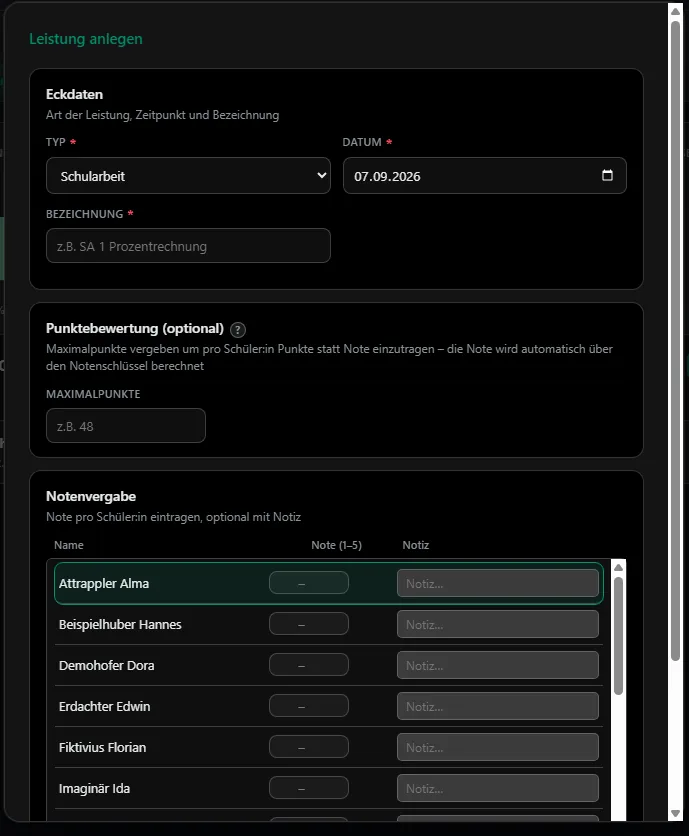Select the grade field for Beispielhuber Hannes
The image size is (689, 836).
click(309, 624)
